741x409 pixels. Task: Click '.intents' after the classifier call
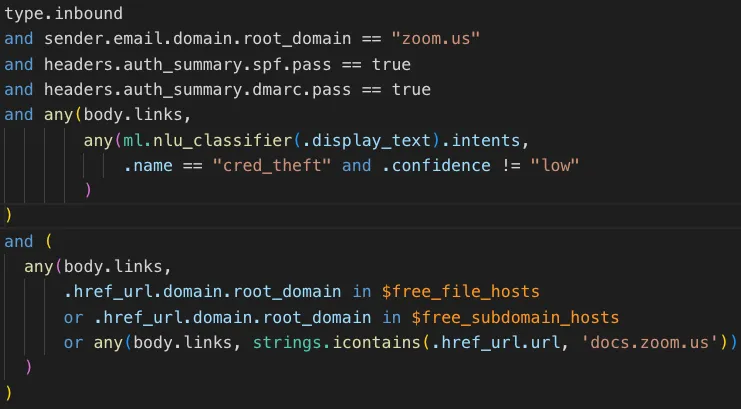[x=481, y=140]
